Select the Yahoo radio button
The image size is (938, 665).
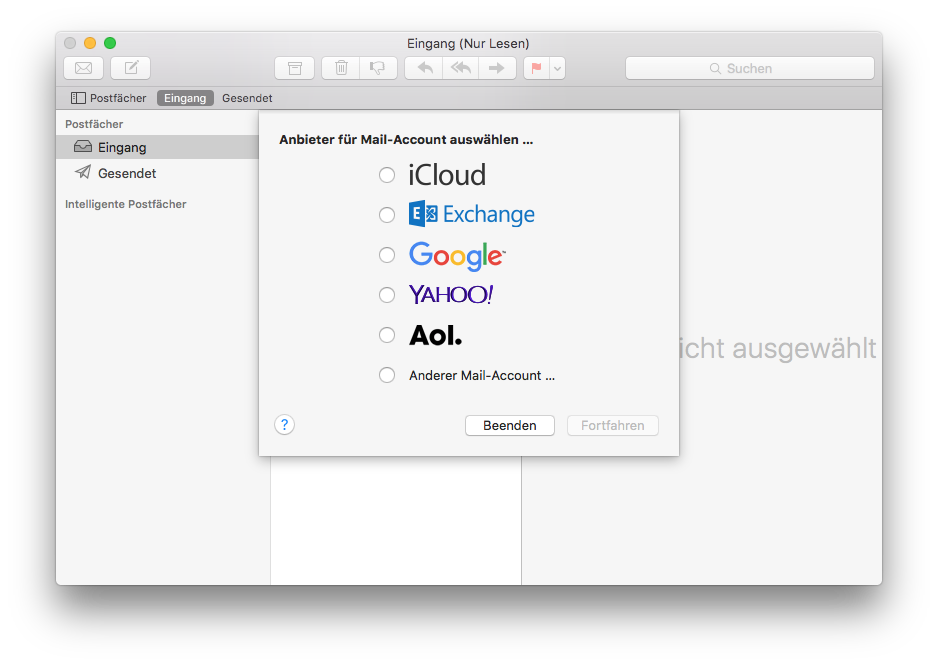pyautogui.click(x=387, y=295)
